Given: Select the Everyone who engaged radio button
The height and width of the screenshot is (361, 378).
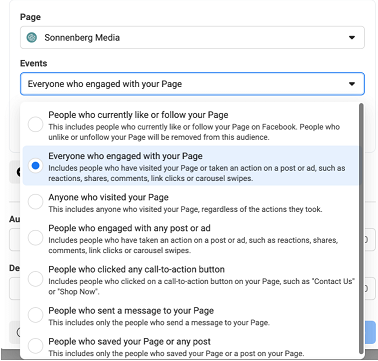Looking at the screenshot, I should (35, 165).
